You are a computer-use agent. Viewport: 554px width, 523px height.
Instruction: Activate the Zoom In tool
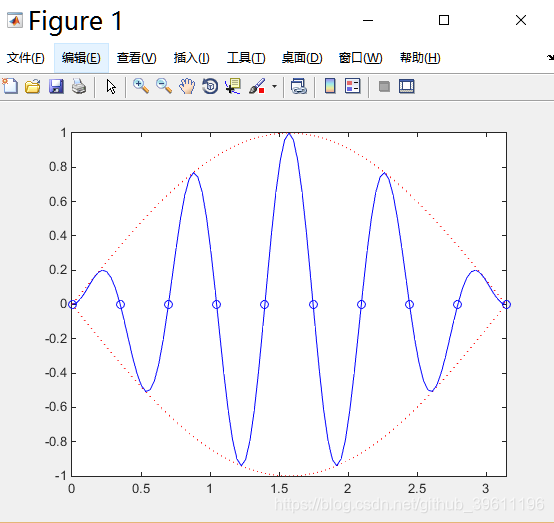[x=141, y=86]
